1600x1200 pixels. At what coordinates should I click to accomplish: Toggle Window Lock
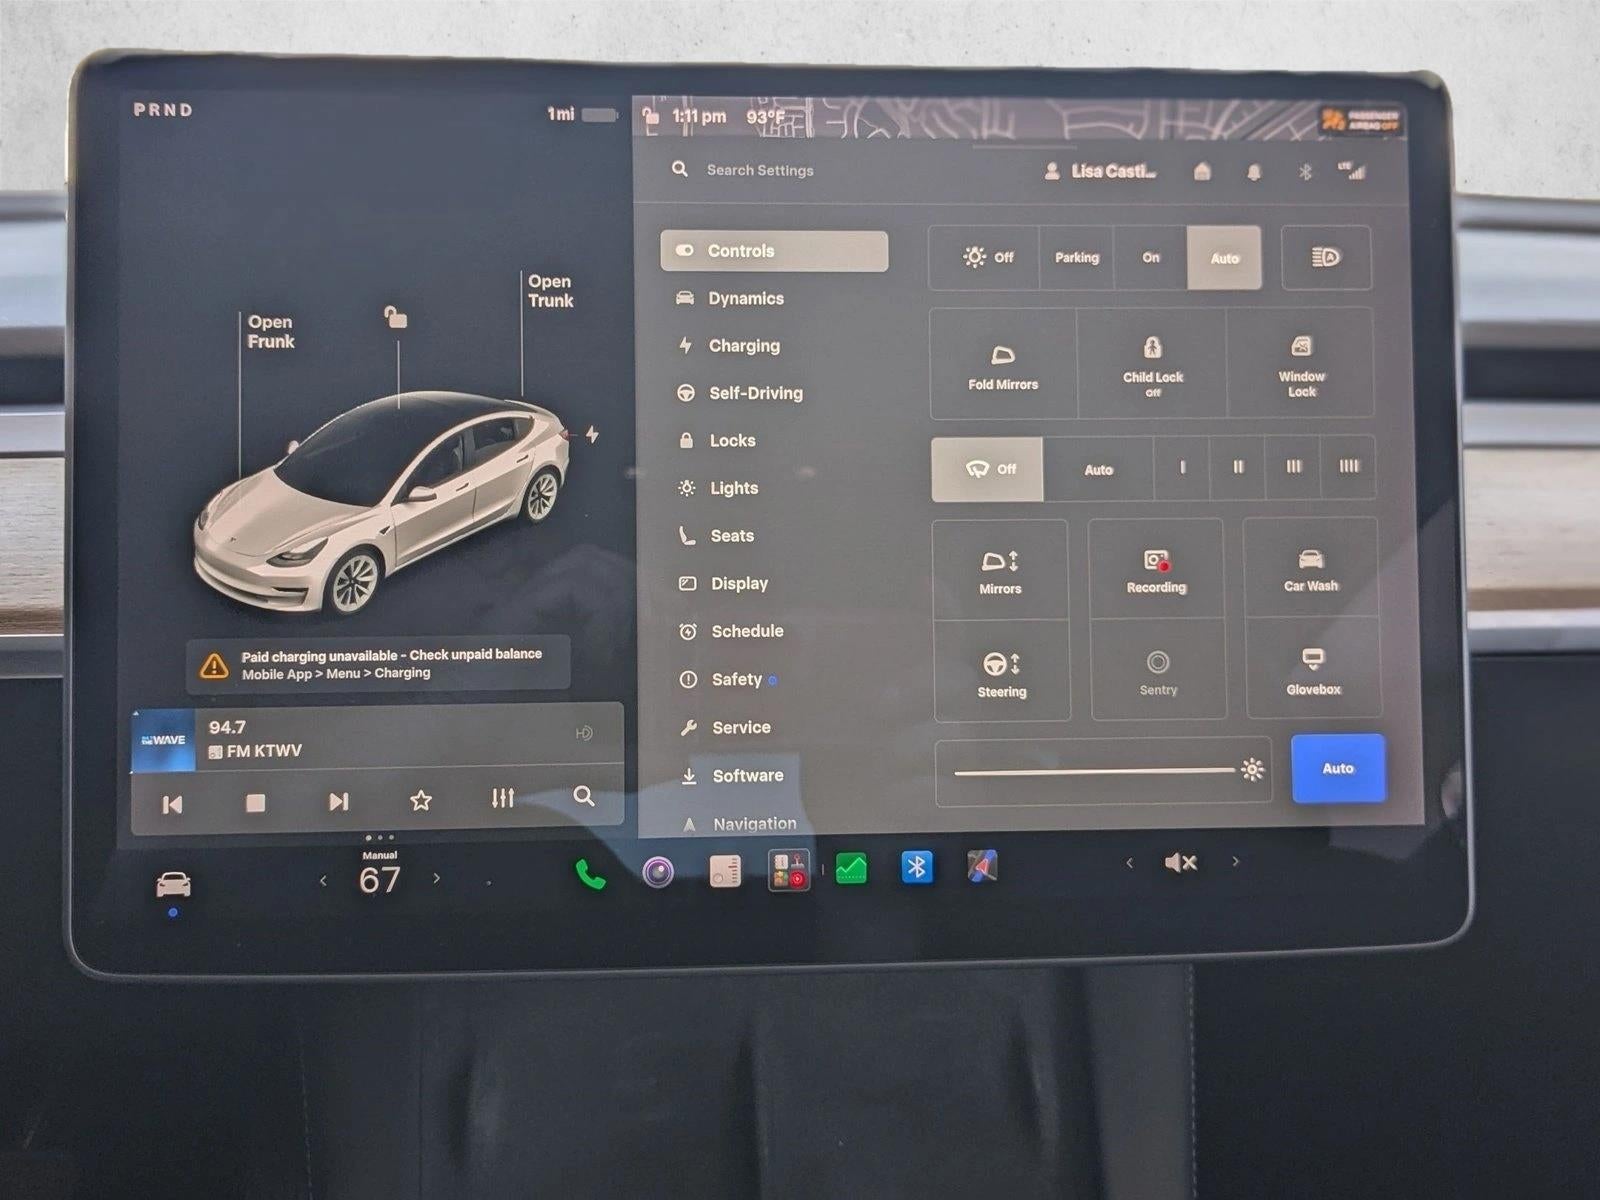pos(1301,364)
